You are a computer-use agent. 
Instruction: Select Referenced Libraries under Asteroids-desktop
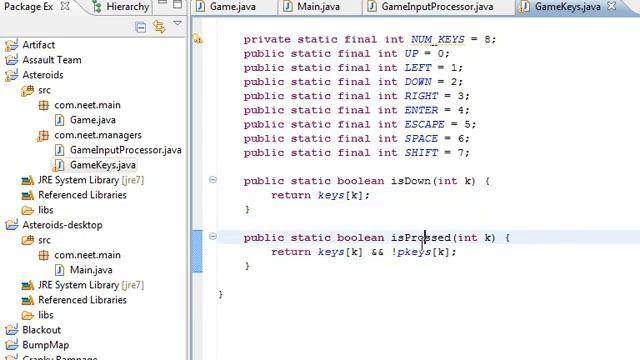click(x=82, y=300)
